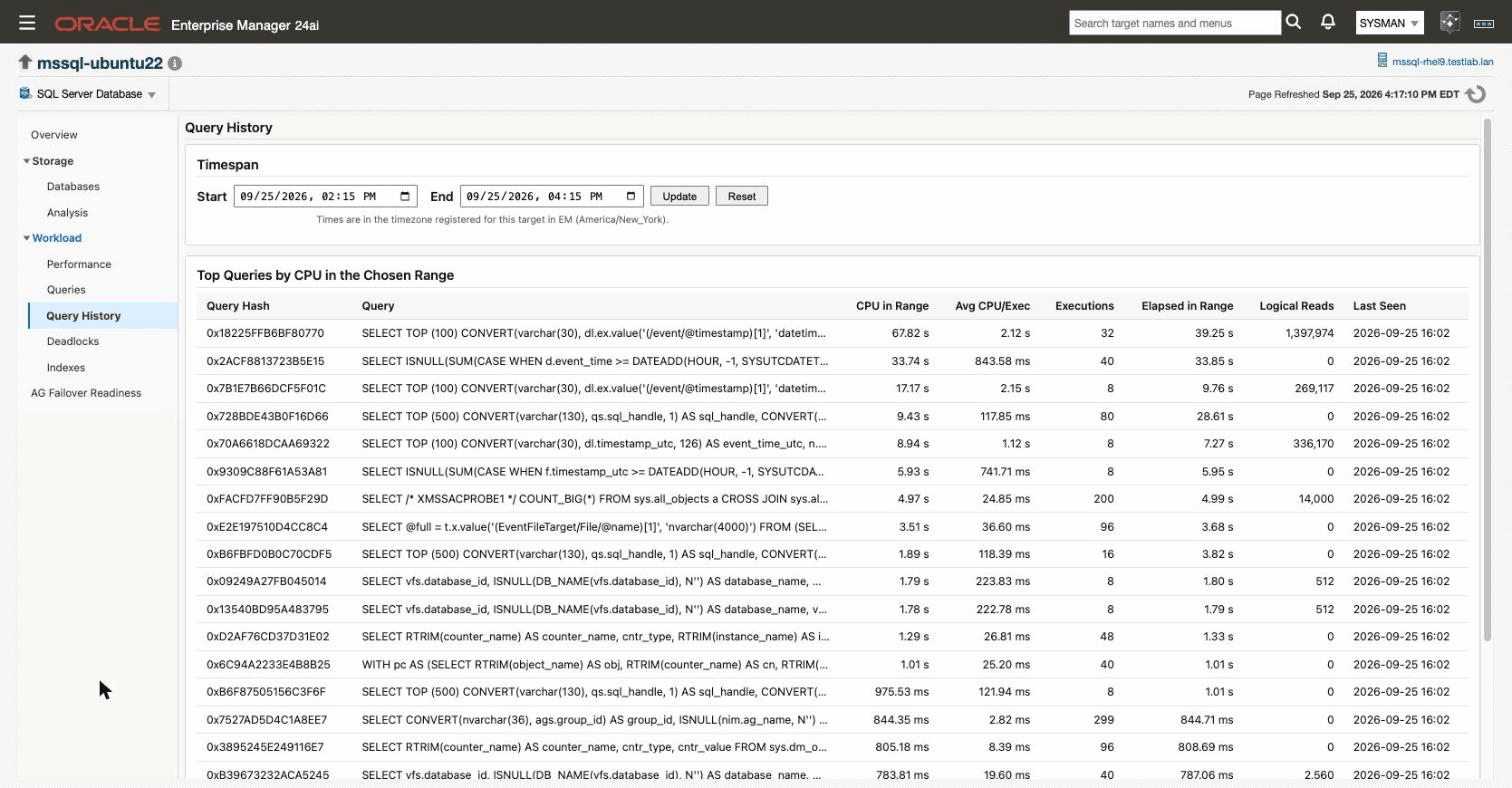1512x788 pixels.
Task: Click the Avg CPU/Exec column header
Action: [992, 306]
